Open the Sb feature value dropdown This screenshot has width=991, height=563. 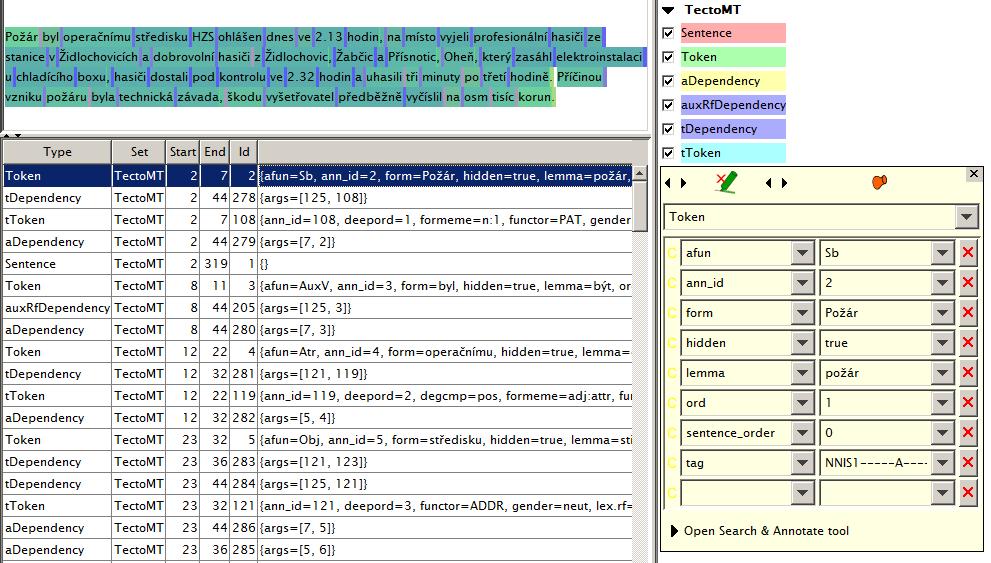click(942, 253)
